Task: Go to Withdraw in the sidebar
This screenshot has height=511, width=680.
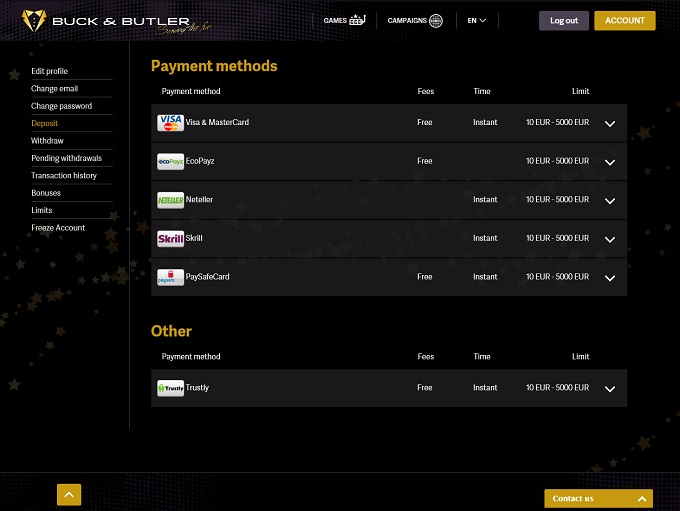Action: 47,141
